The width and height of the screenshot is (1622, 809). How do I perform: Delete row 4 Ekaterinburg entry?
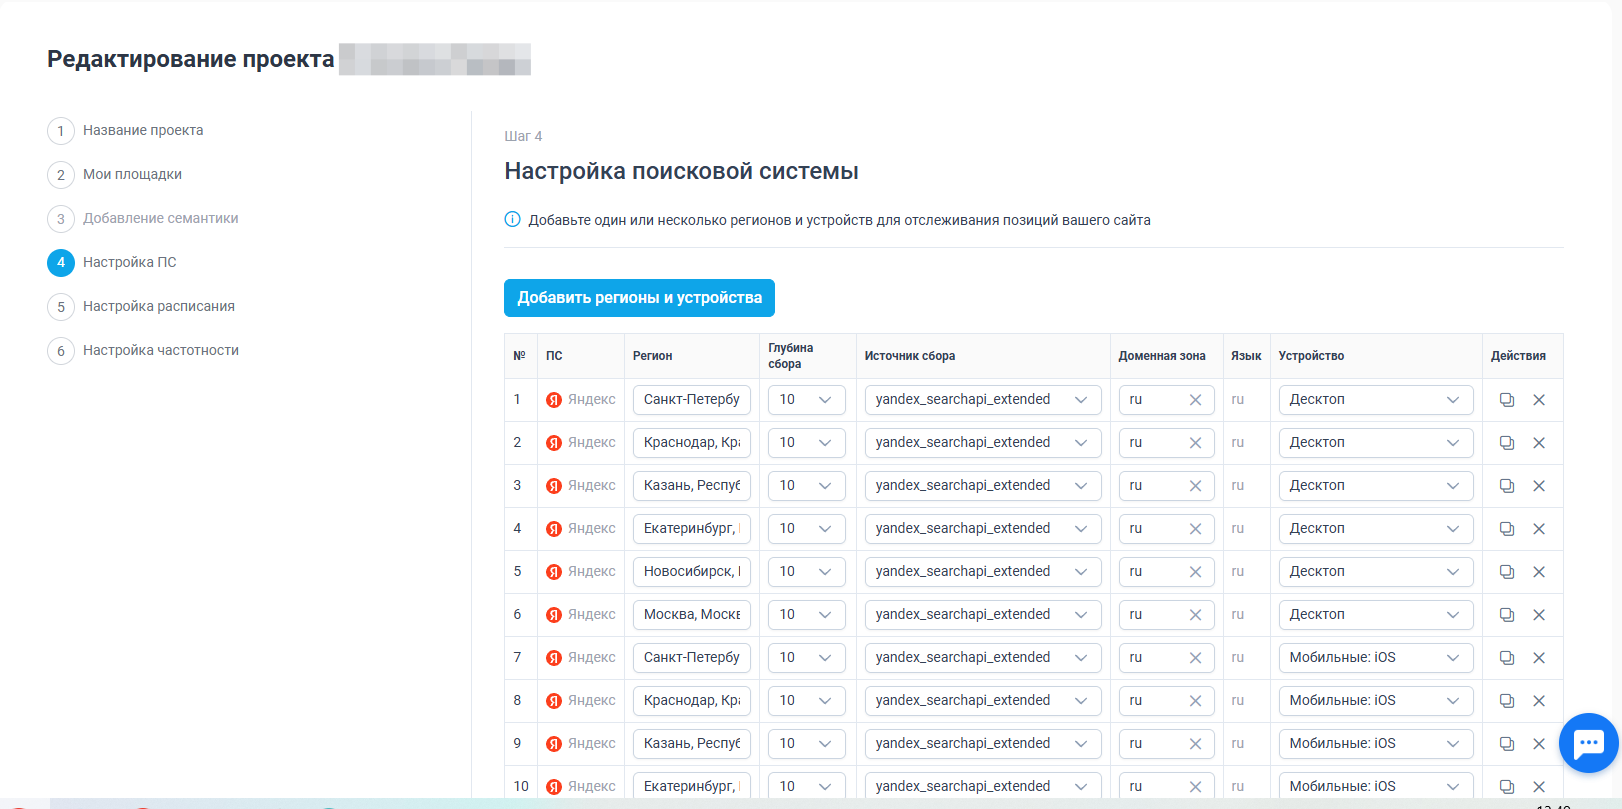pos(1539,529)
